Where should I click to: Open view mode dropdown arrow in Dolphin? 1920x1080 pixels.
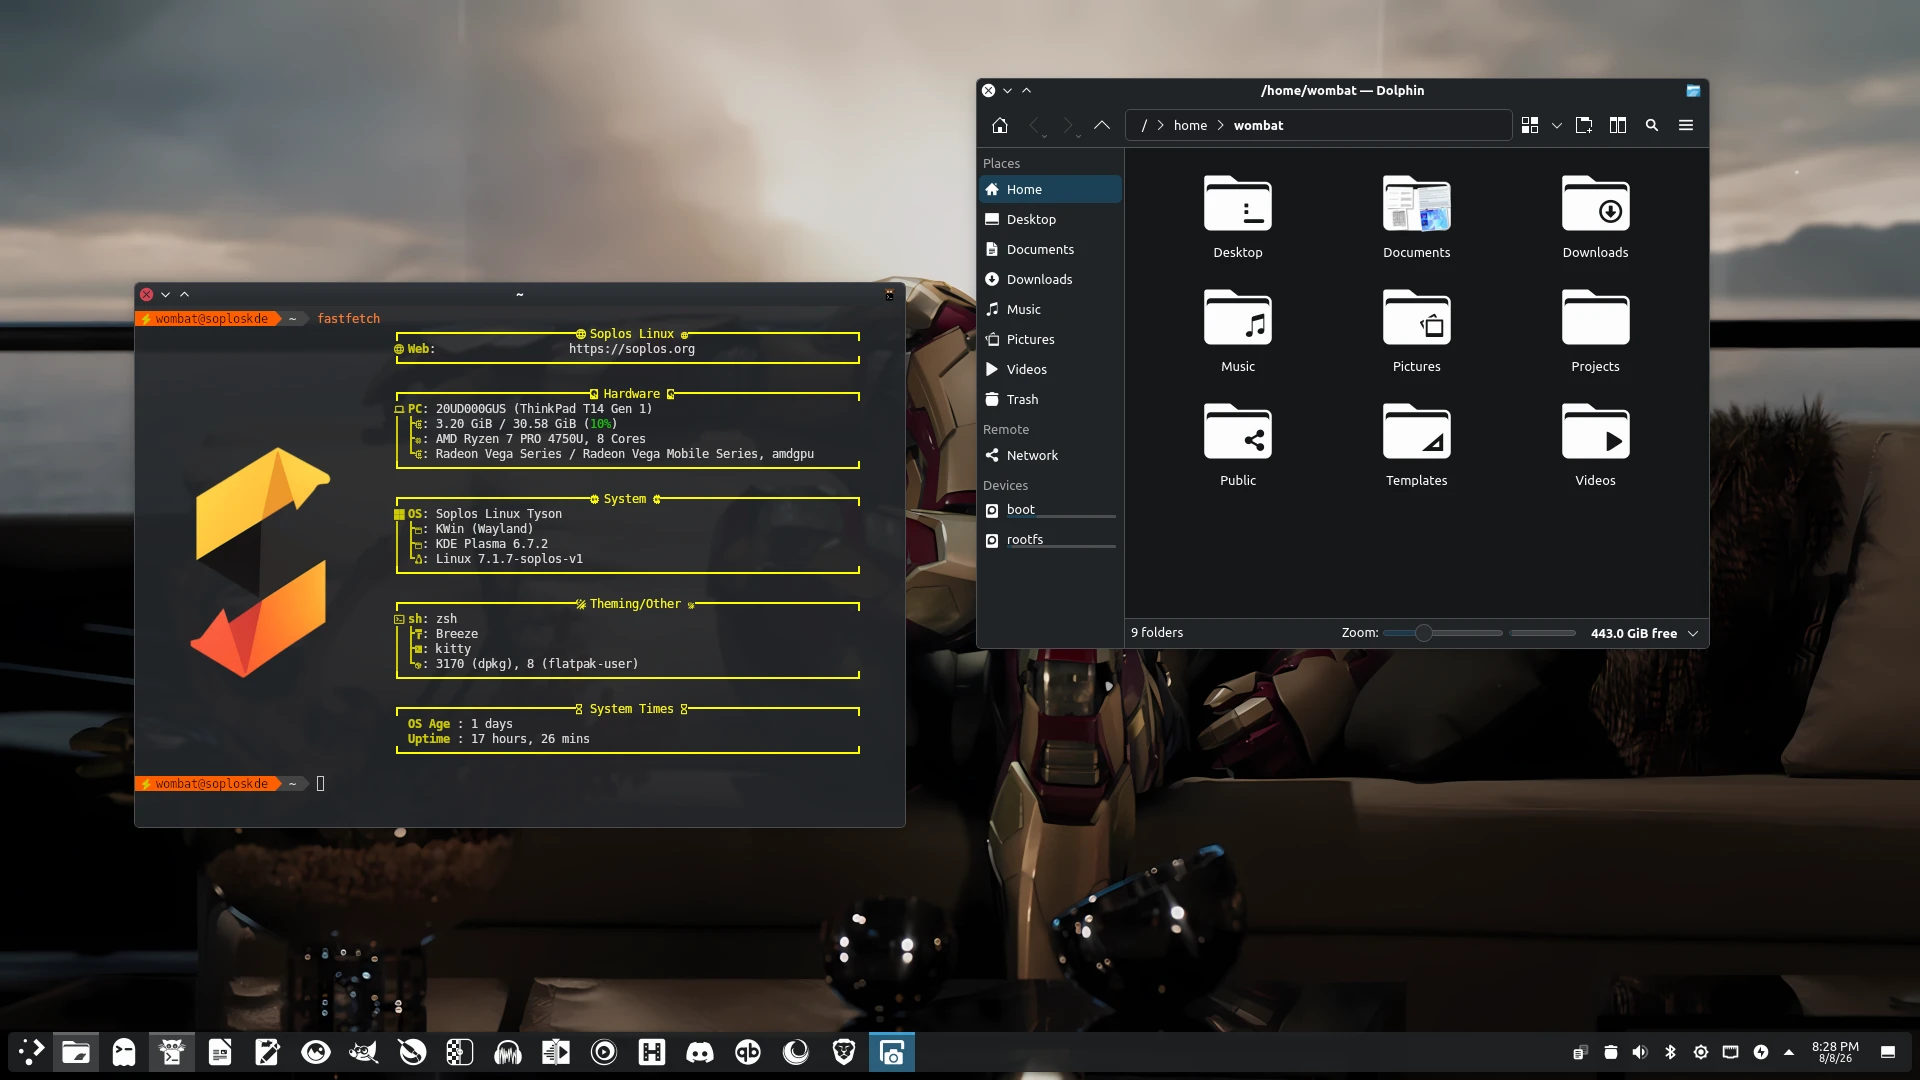(1557, 126)
